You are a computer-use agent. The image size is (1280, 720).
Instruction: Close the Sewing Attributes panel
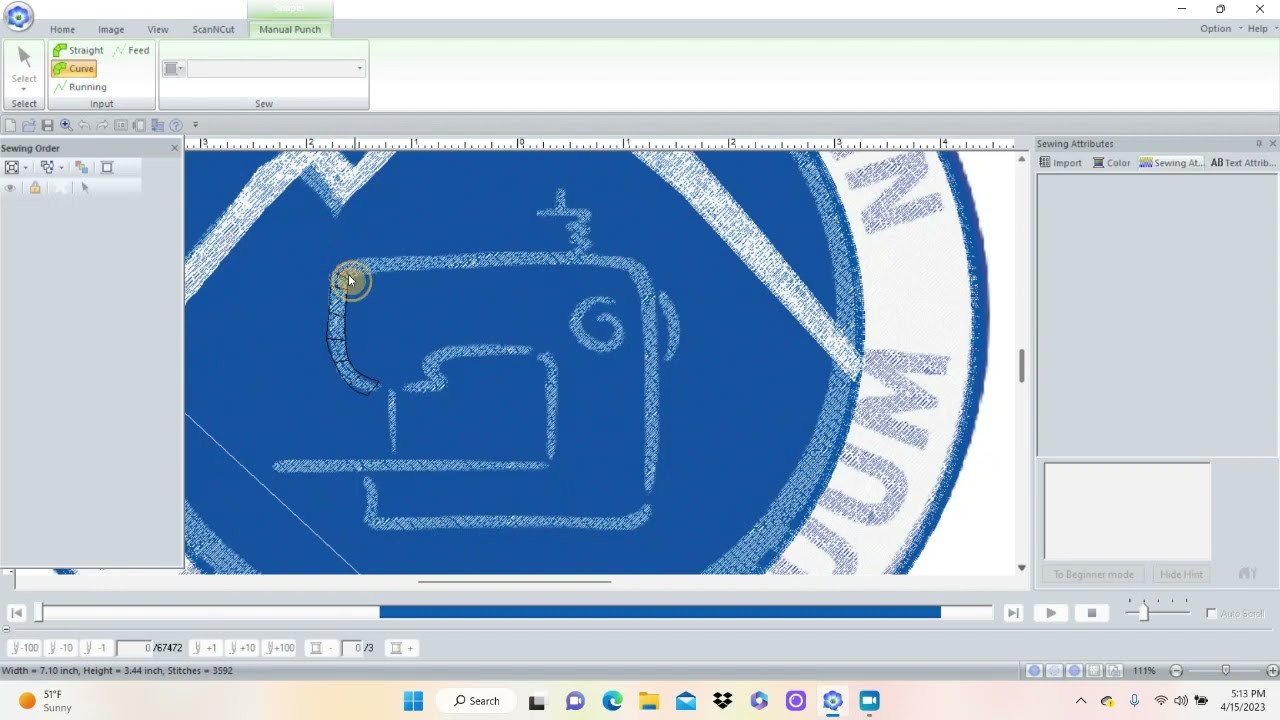pos(1272,144)
